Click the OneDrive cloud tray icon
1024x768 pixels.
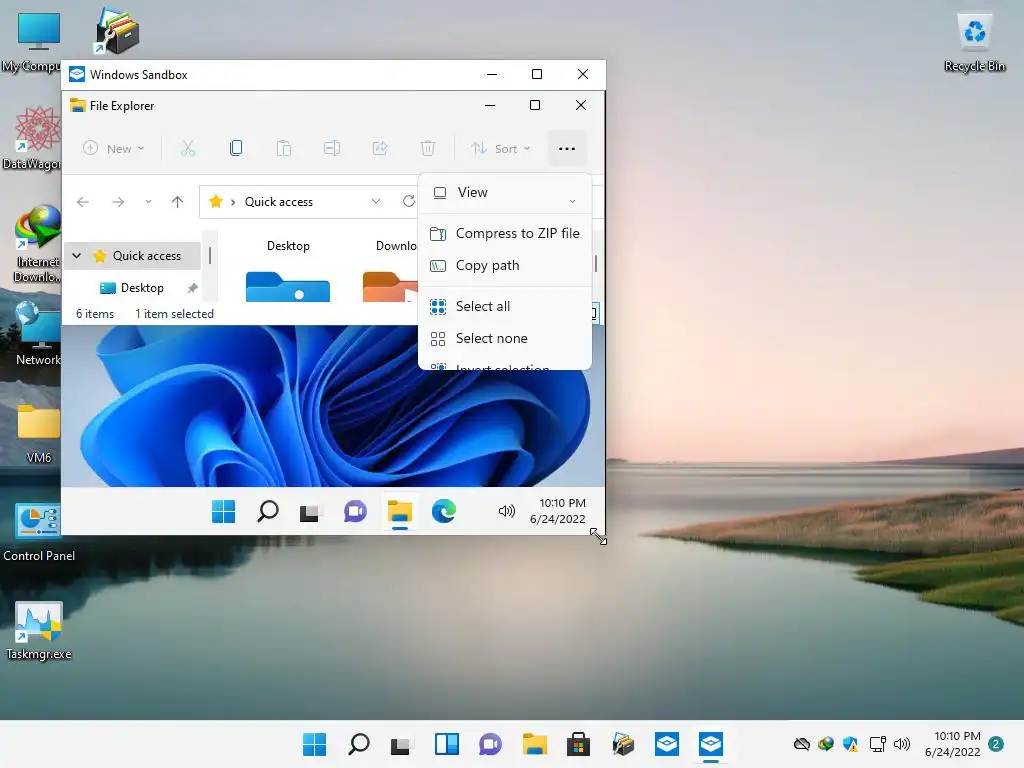[x=801, y=744]
